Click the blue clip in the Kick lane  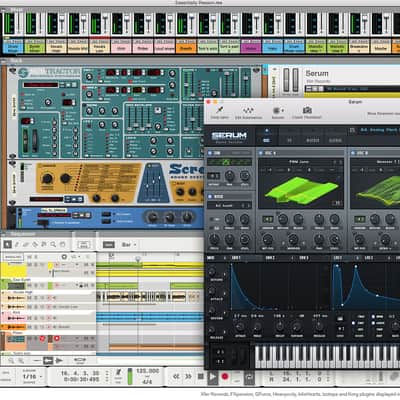[150, 317]
